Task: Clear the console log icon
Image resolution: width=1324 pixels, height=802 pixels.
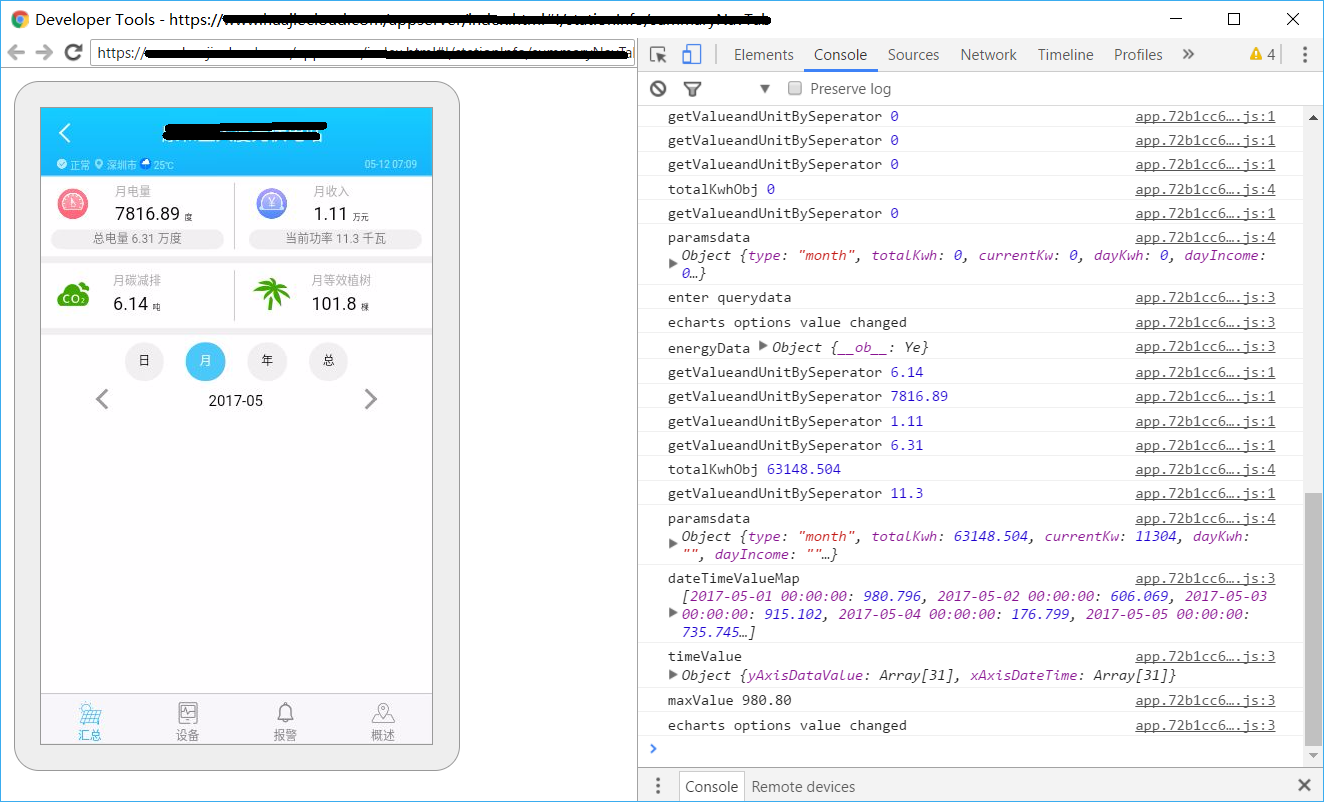Action: [x=658, y=89]
